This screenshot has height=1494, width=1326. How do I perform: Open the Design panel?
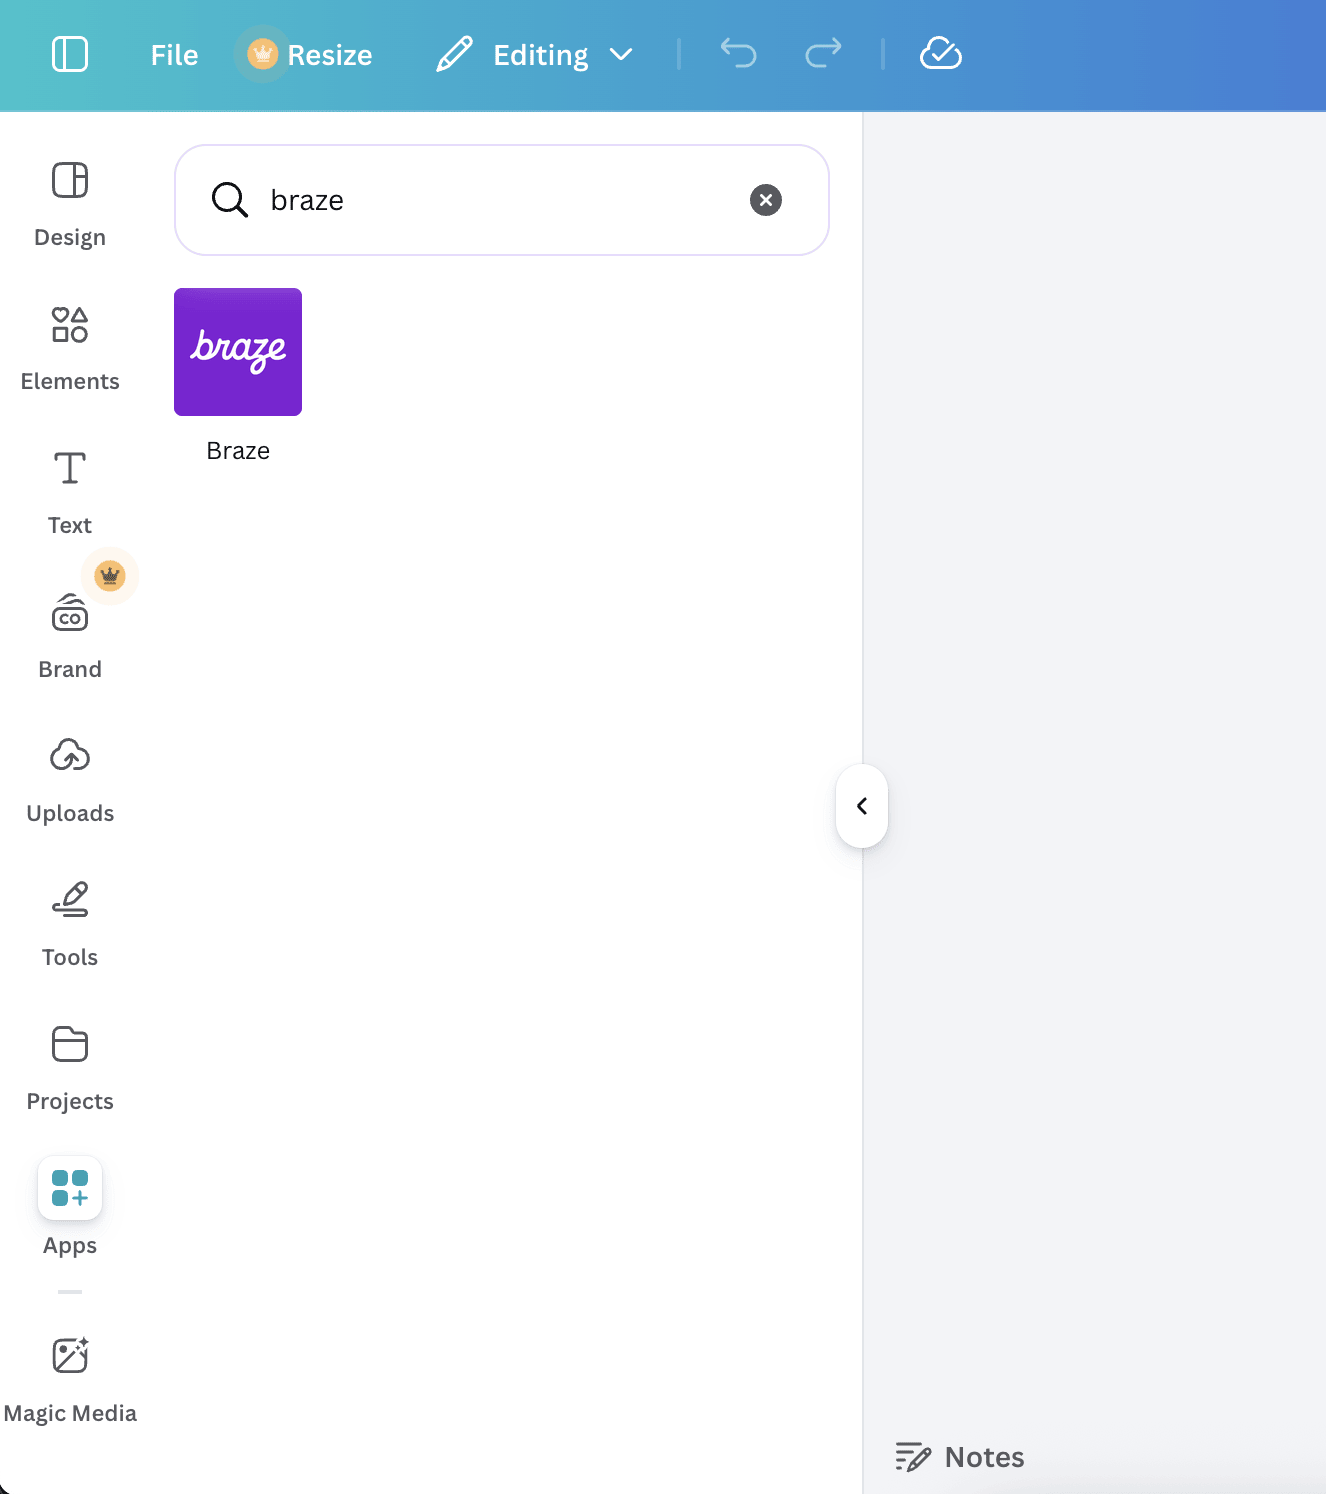69,200
